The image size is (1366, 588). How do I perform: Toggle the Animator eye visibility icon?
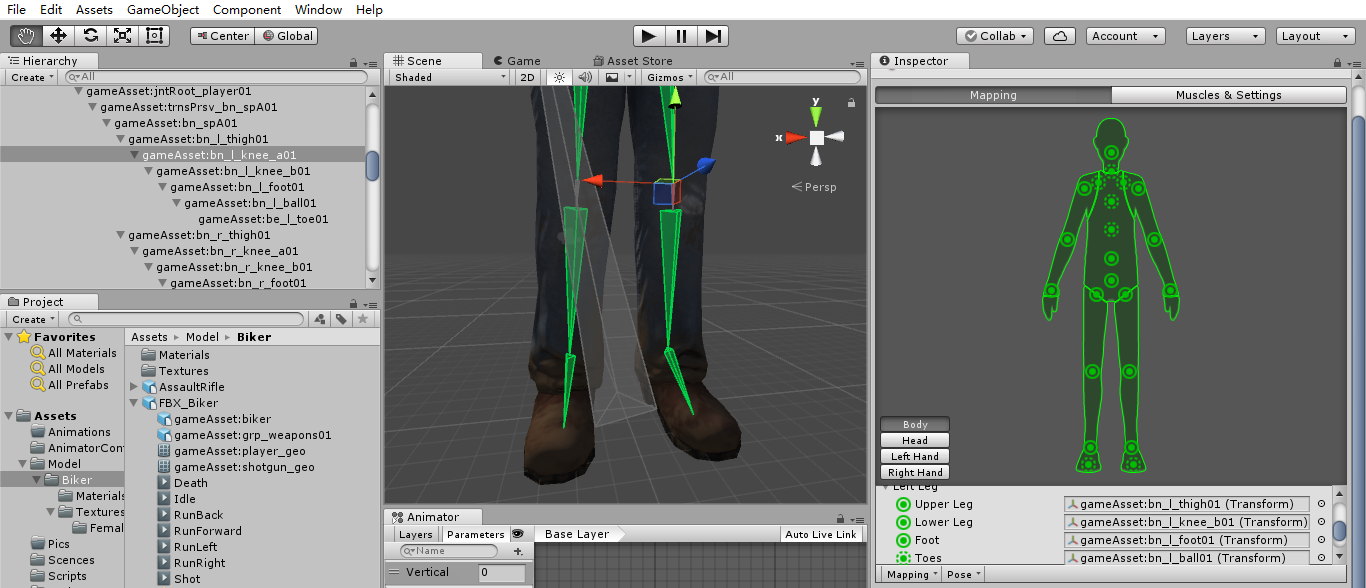[x=518, y=534]
